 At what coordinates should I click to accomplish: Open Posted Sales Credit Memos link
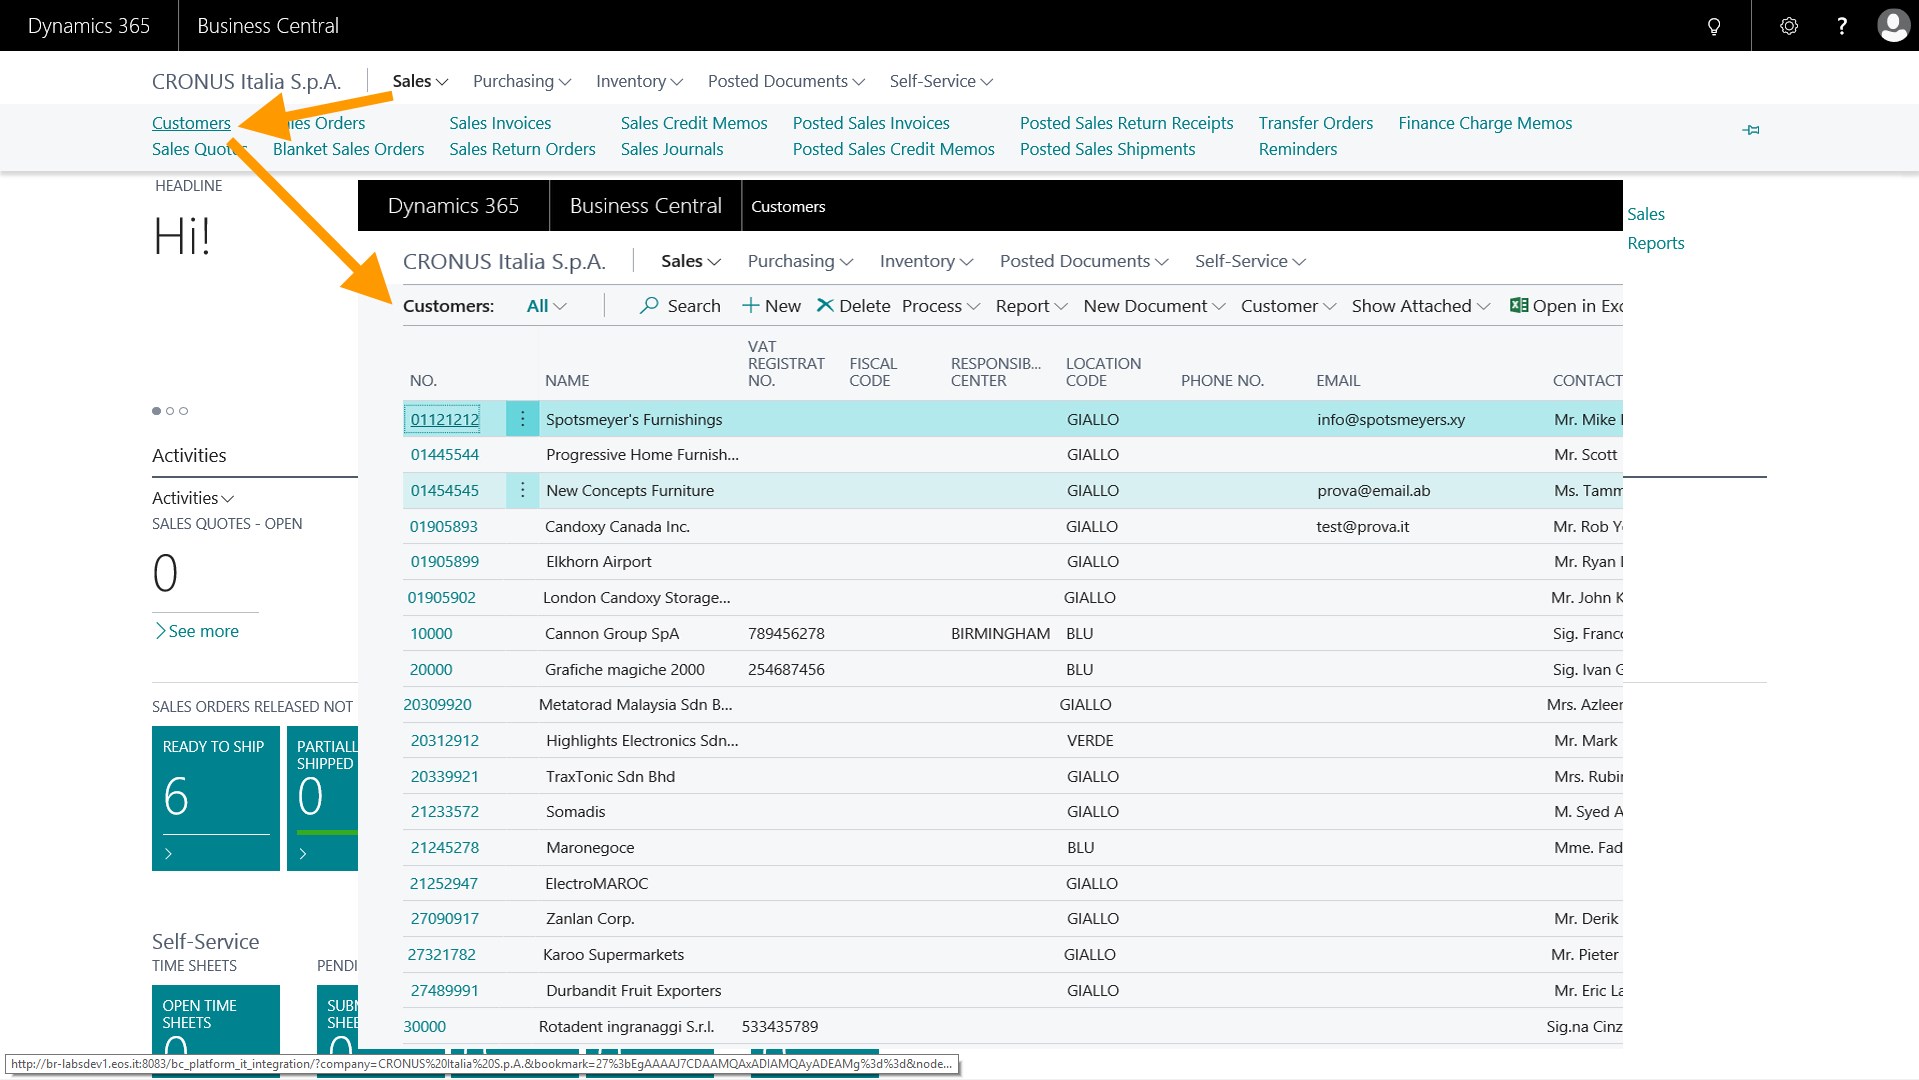tap(894, 149)
